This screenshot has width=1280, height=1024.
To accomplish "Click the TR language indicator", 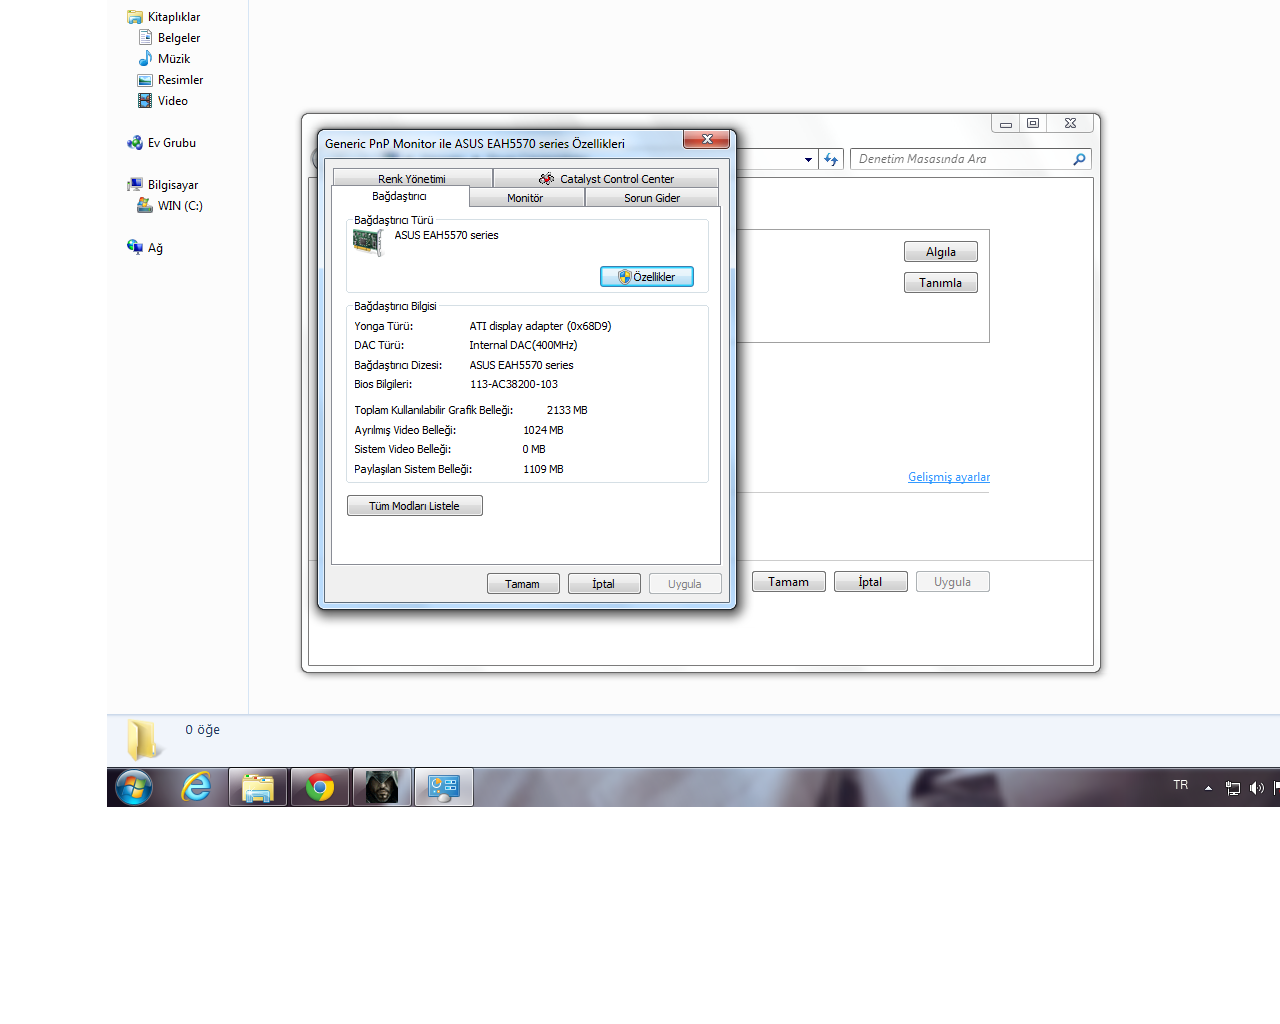I will 1181,785.
